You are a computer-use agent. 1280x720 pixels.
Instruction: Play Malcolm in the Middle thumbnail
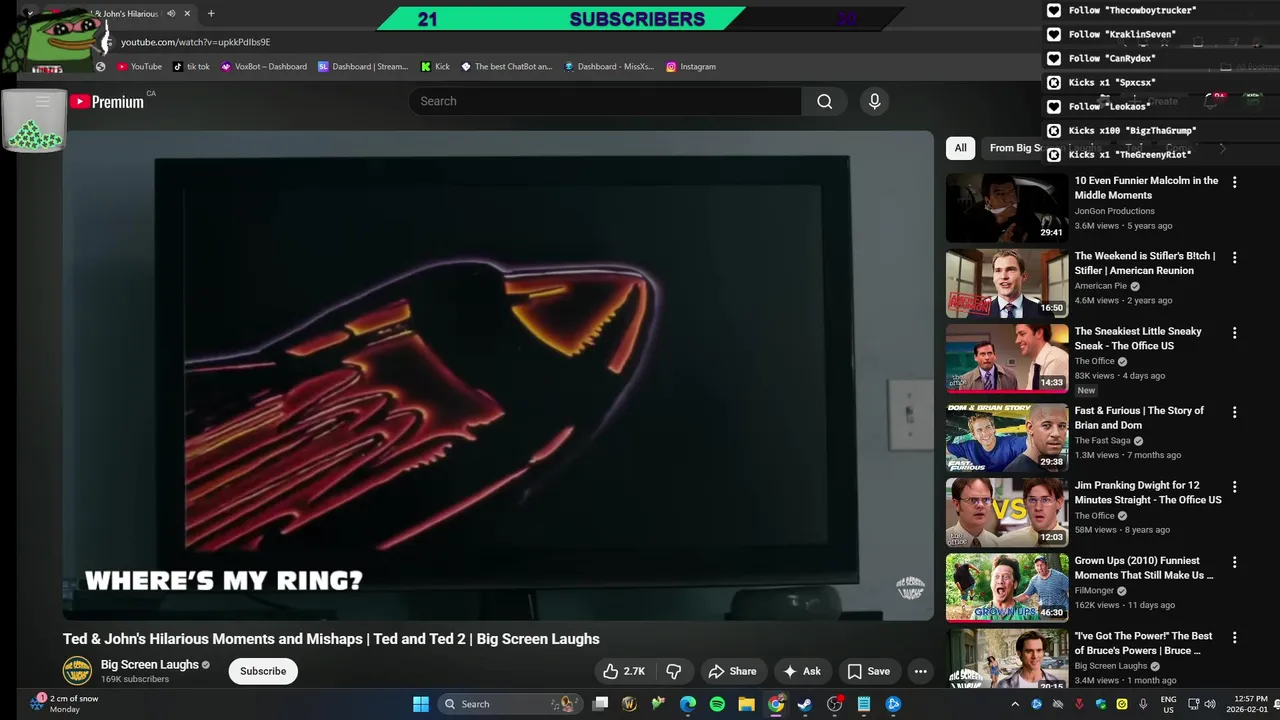click(x=1007, y=208)
